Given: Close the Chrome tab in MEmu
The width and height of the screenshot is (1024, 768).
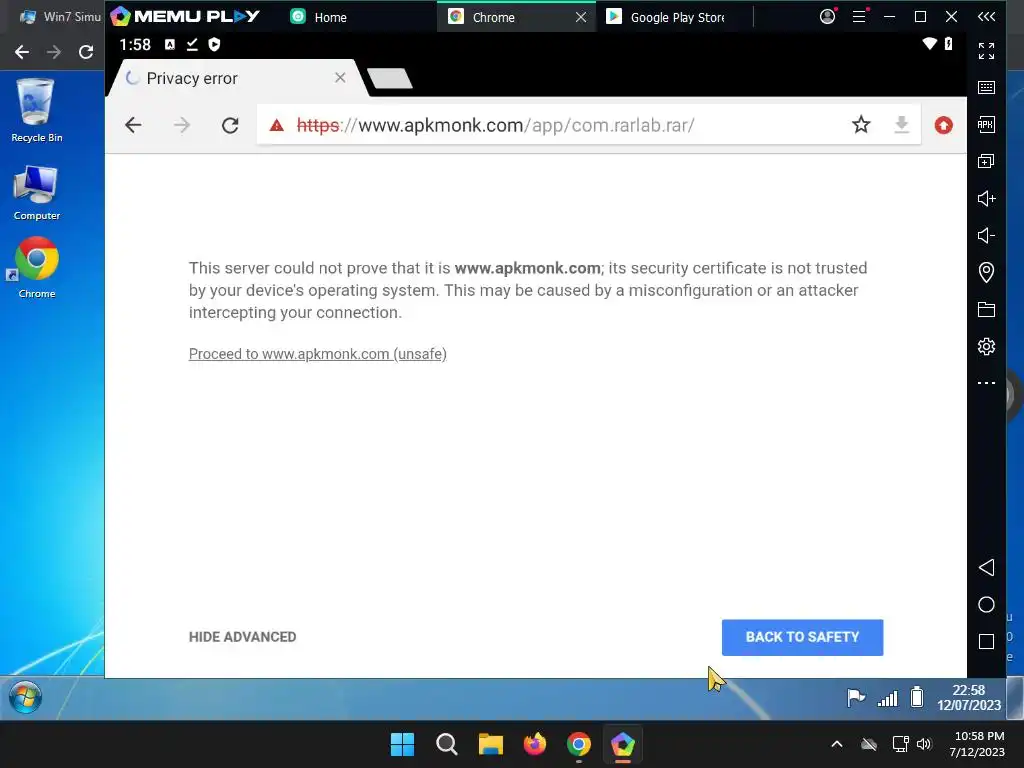Looking at the screenshot, I should [x=581, y=17].
